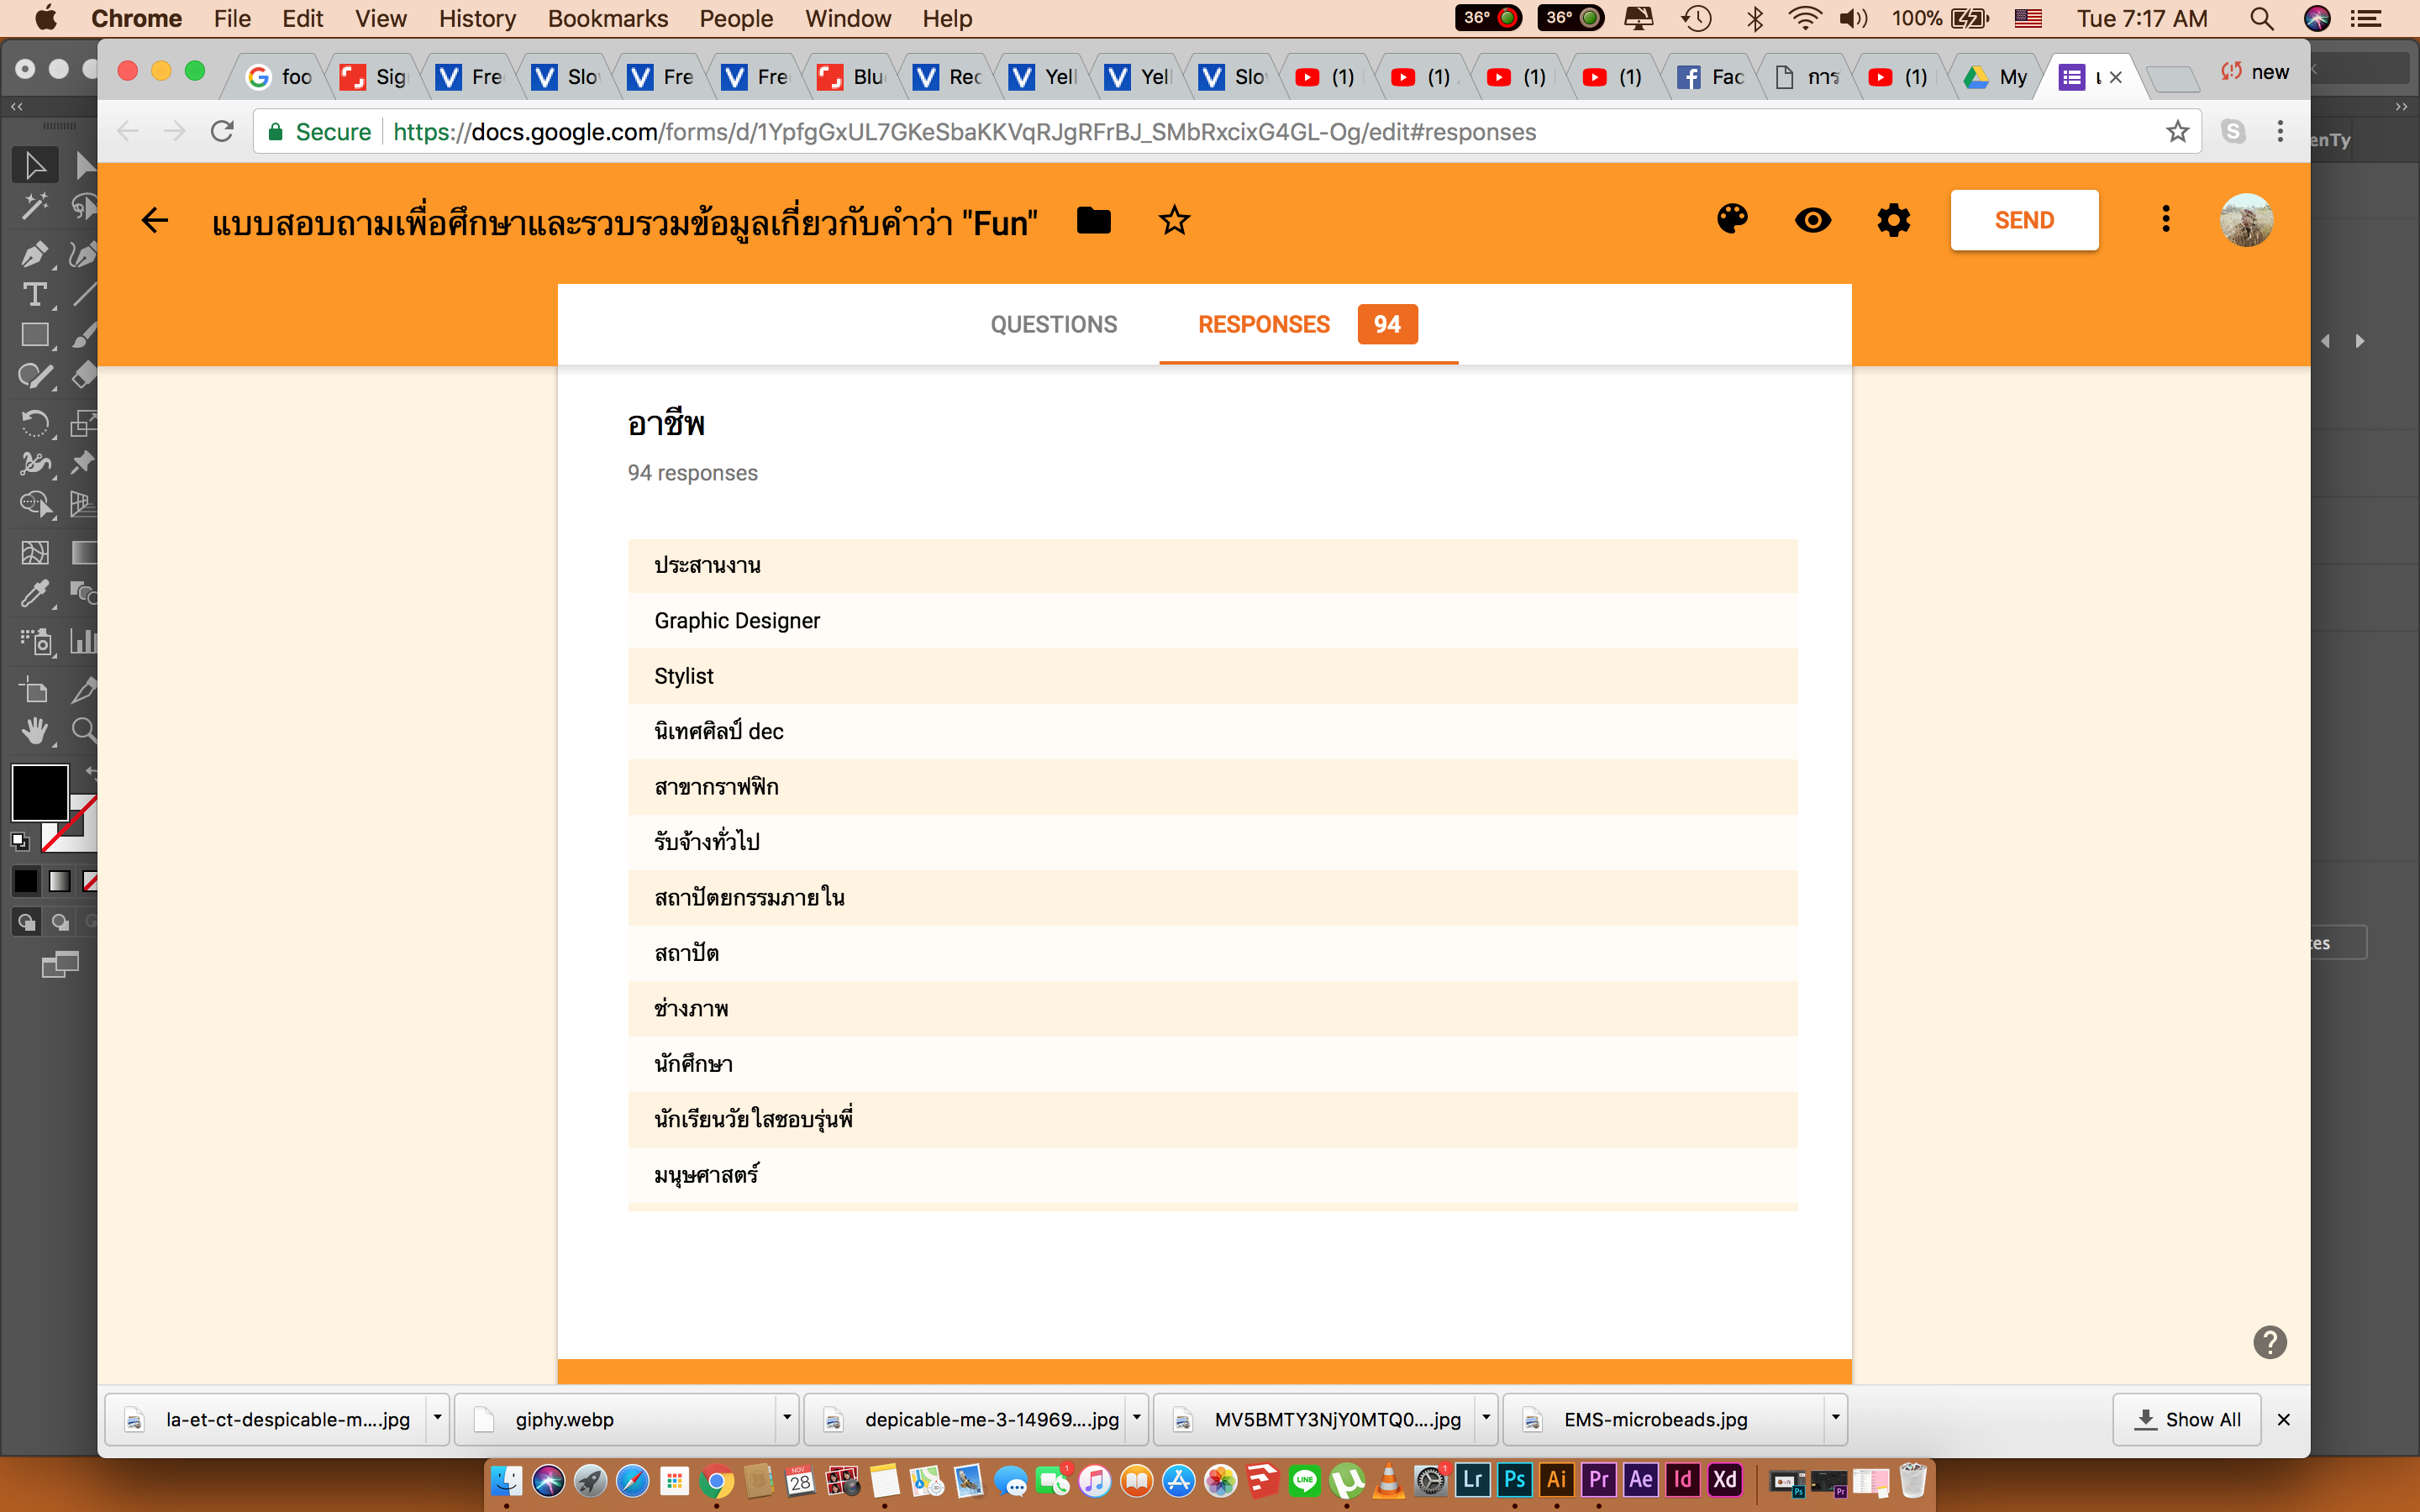Viewport: 2420px width, 1512px height.
Task: Click Show All downloads button
Action: pyautogui.click(x=2187, y=1419)
